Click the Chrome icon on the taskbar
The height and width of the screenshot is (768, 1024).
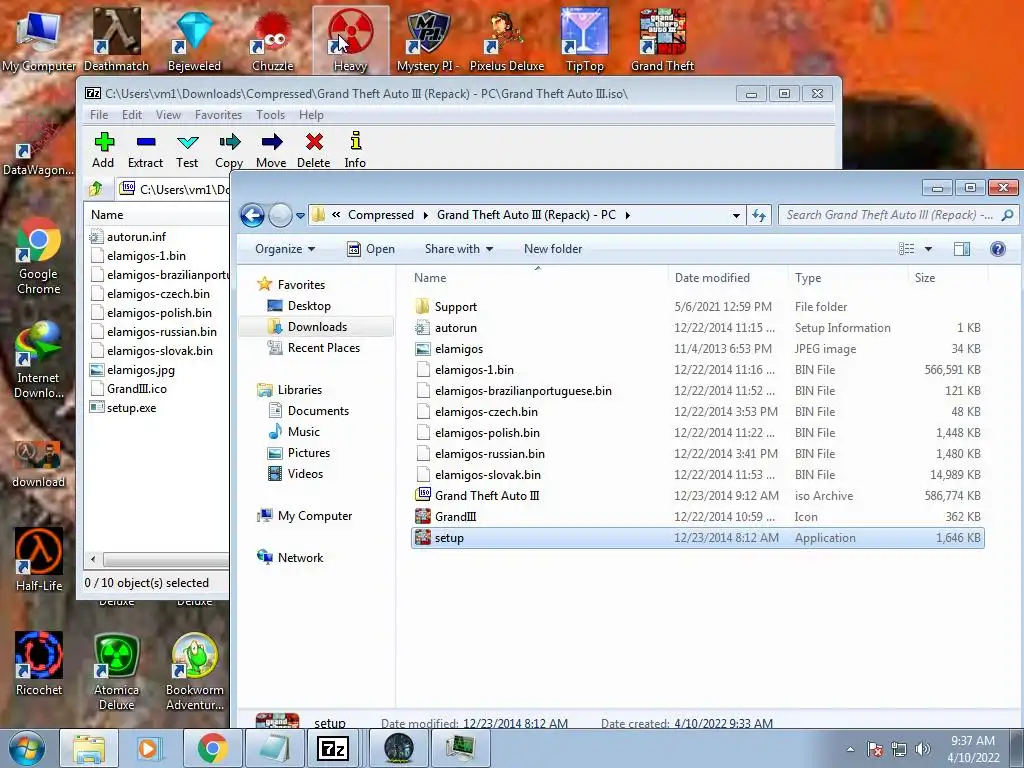tap(212, 749)
